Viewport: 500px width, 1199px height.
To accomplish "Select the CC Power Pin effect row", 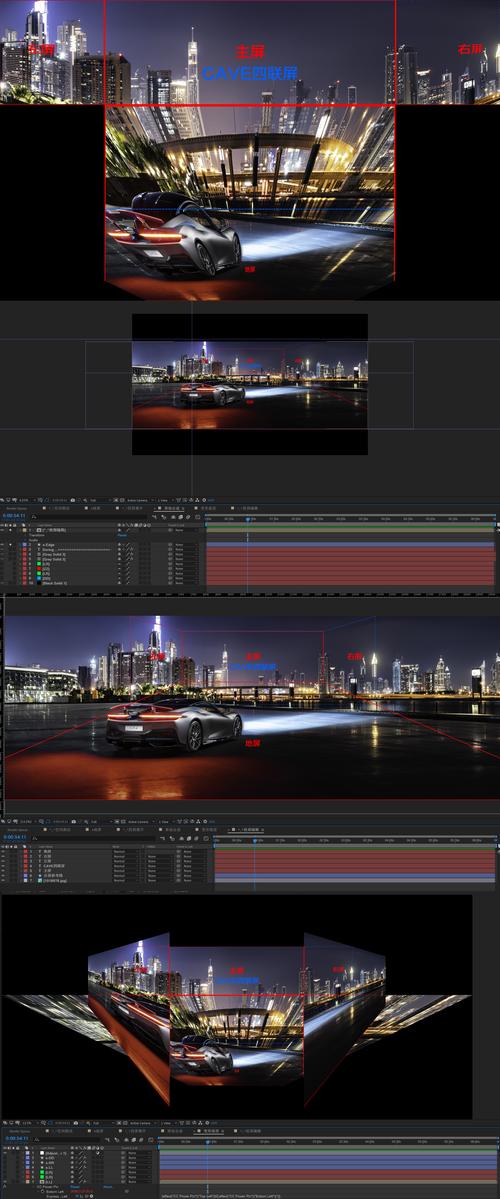I will [x=50, y=1187].
